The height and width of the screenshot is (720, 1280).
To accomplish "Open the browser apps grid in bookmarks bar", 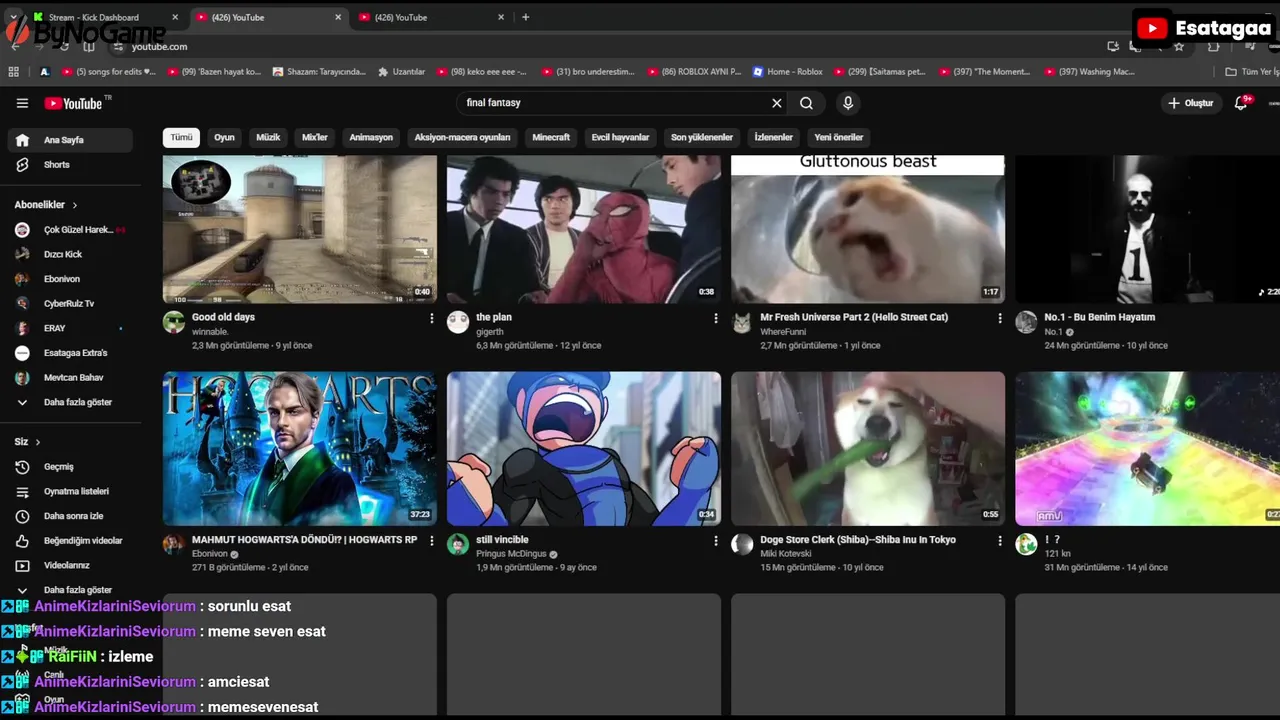I will click(x=13, y=72).
